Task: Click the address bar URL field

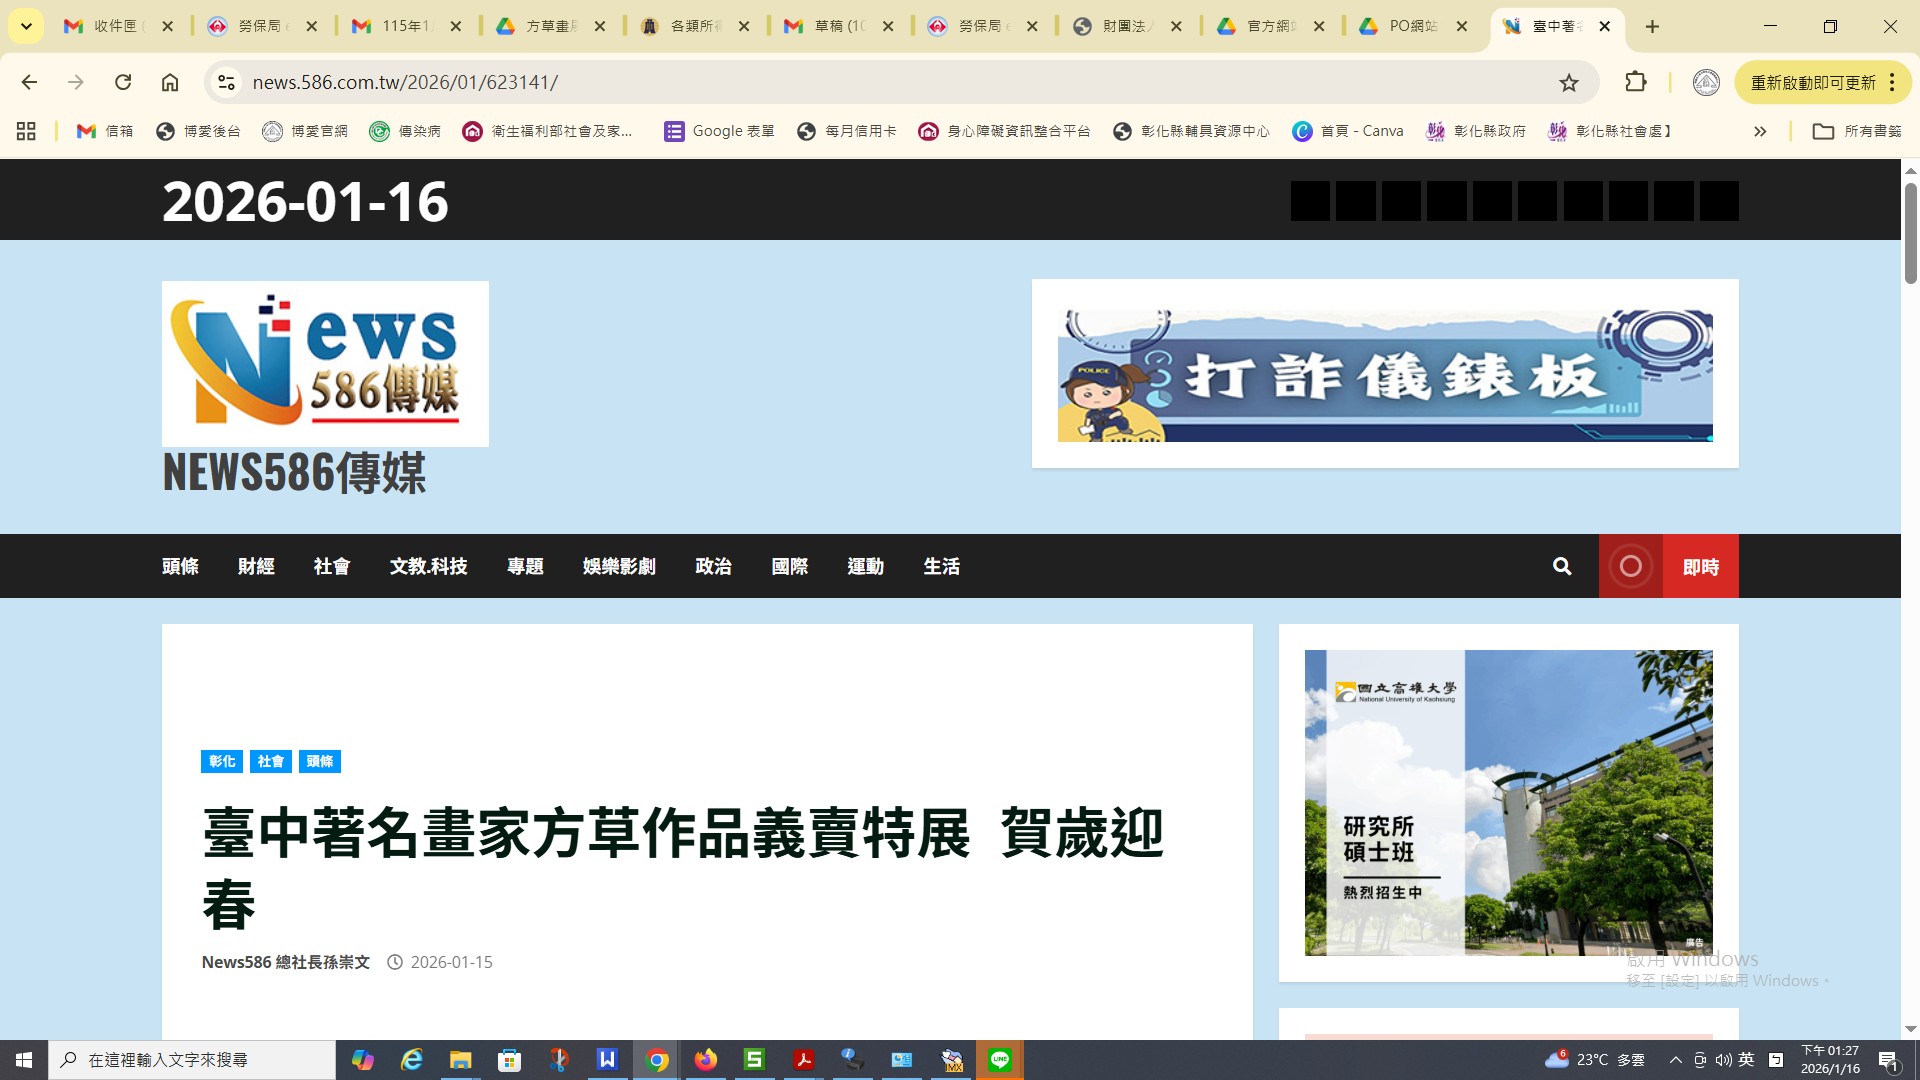Action: pyautogui.click(x=800, y=82)
